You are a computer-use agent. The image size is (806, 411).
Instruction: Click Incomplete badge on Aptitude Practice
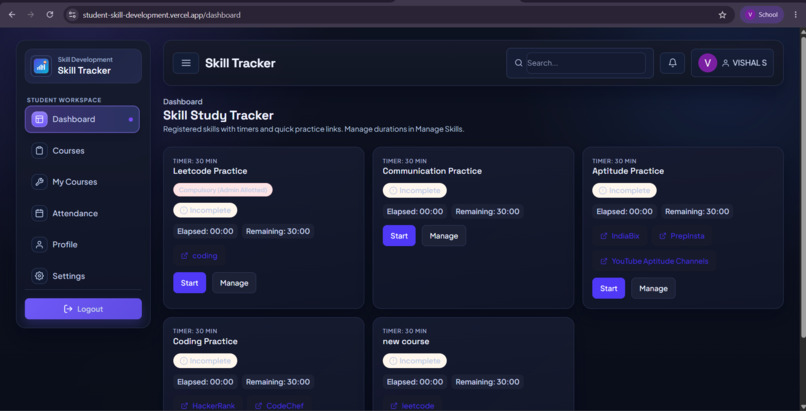pos(624,190)
